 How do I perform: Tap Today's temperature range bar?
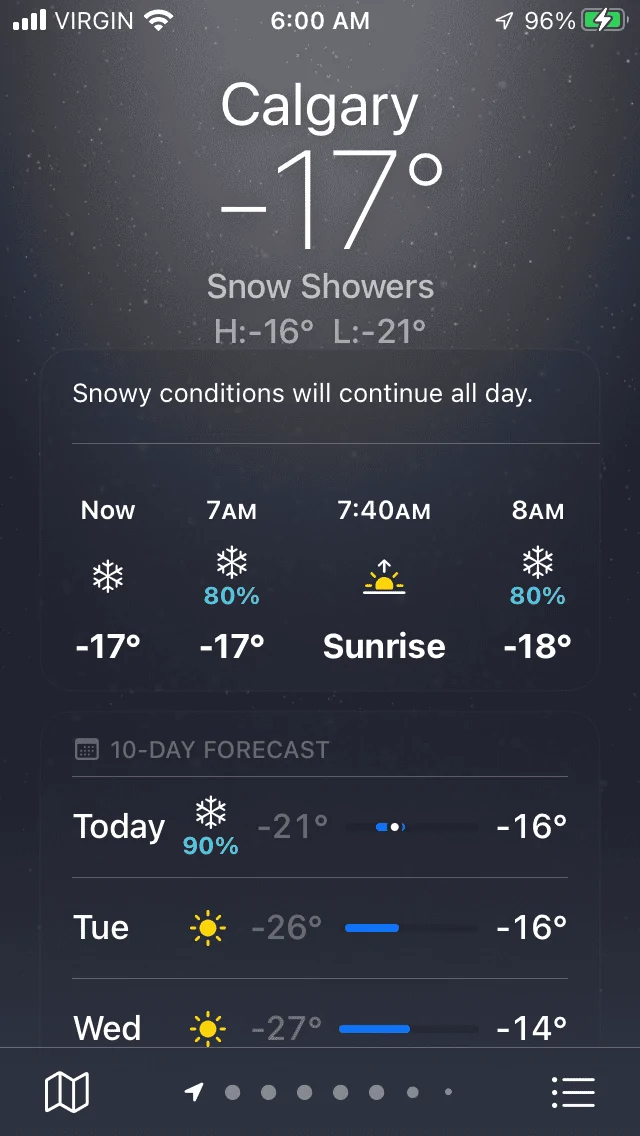coord(412,827)
